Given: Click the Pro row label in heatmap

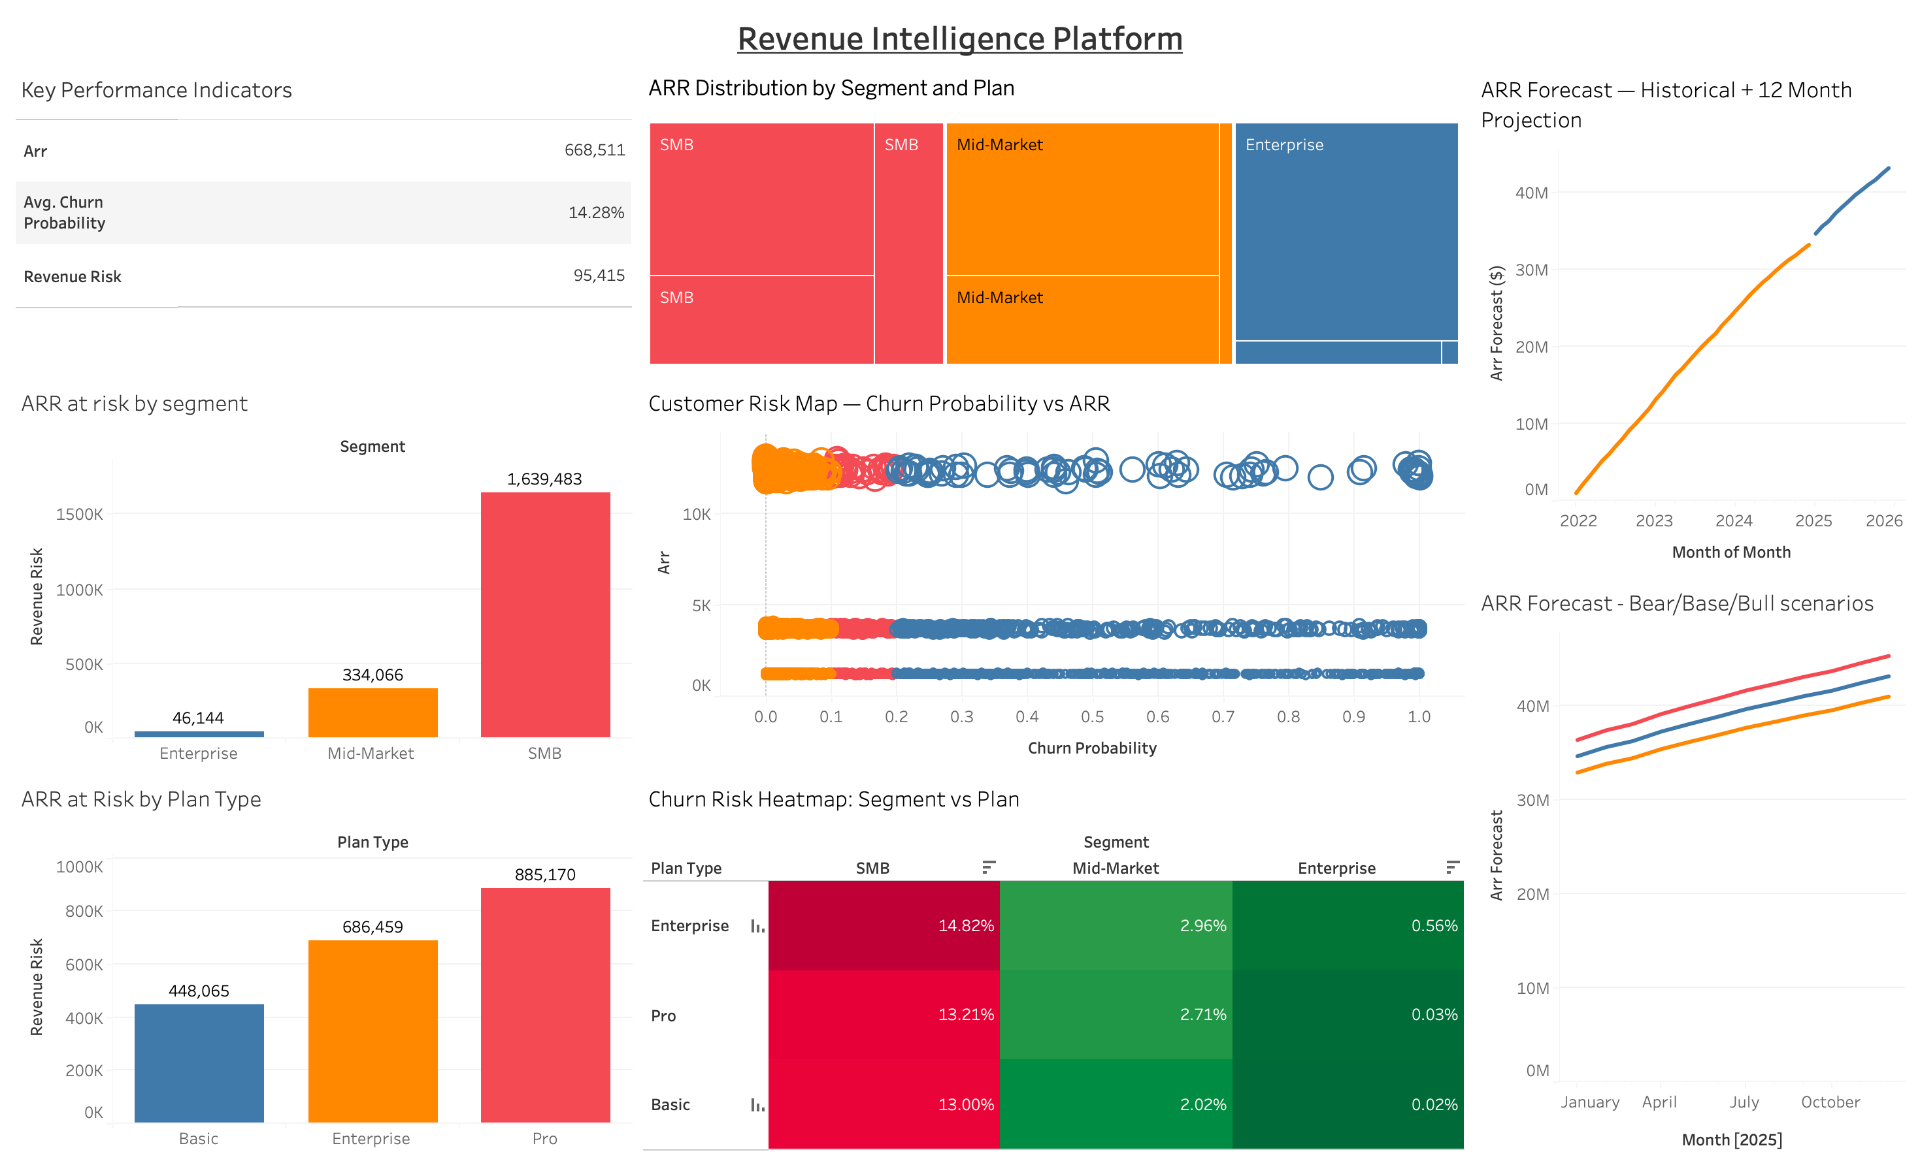Looking at the screenshot, I should (x=663, y=1016).
